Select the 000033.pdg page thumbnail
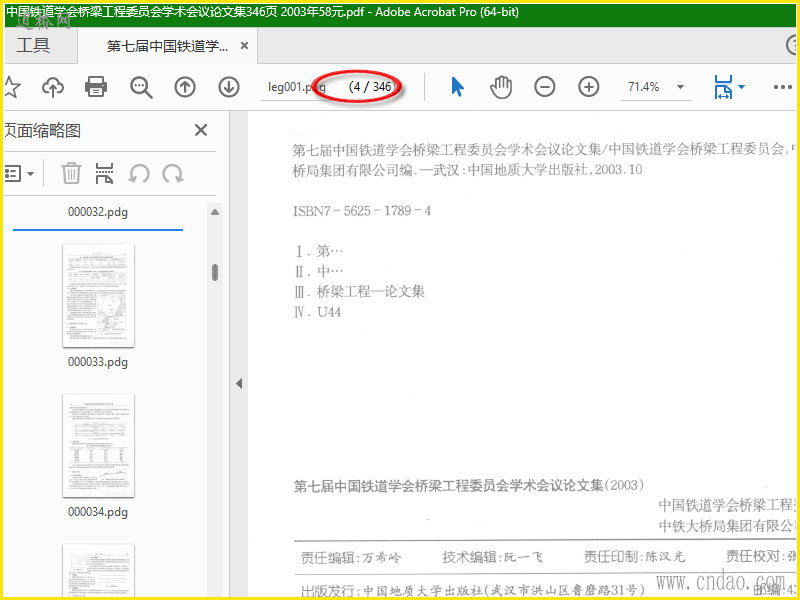The height and width of the screenshot is (600, 800). (x=98, y=295)
